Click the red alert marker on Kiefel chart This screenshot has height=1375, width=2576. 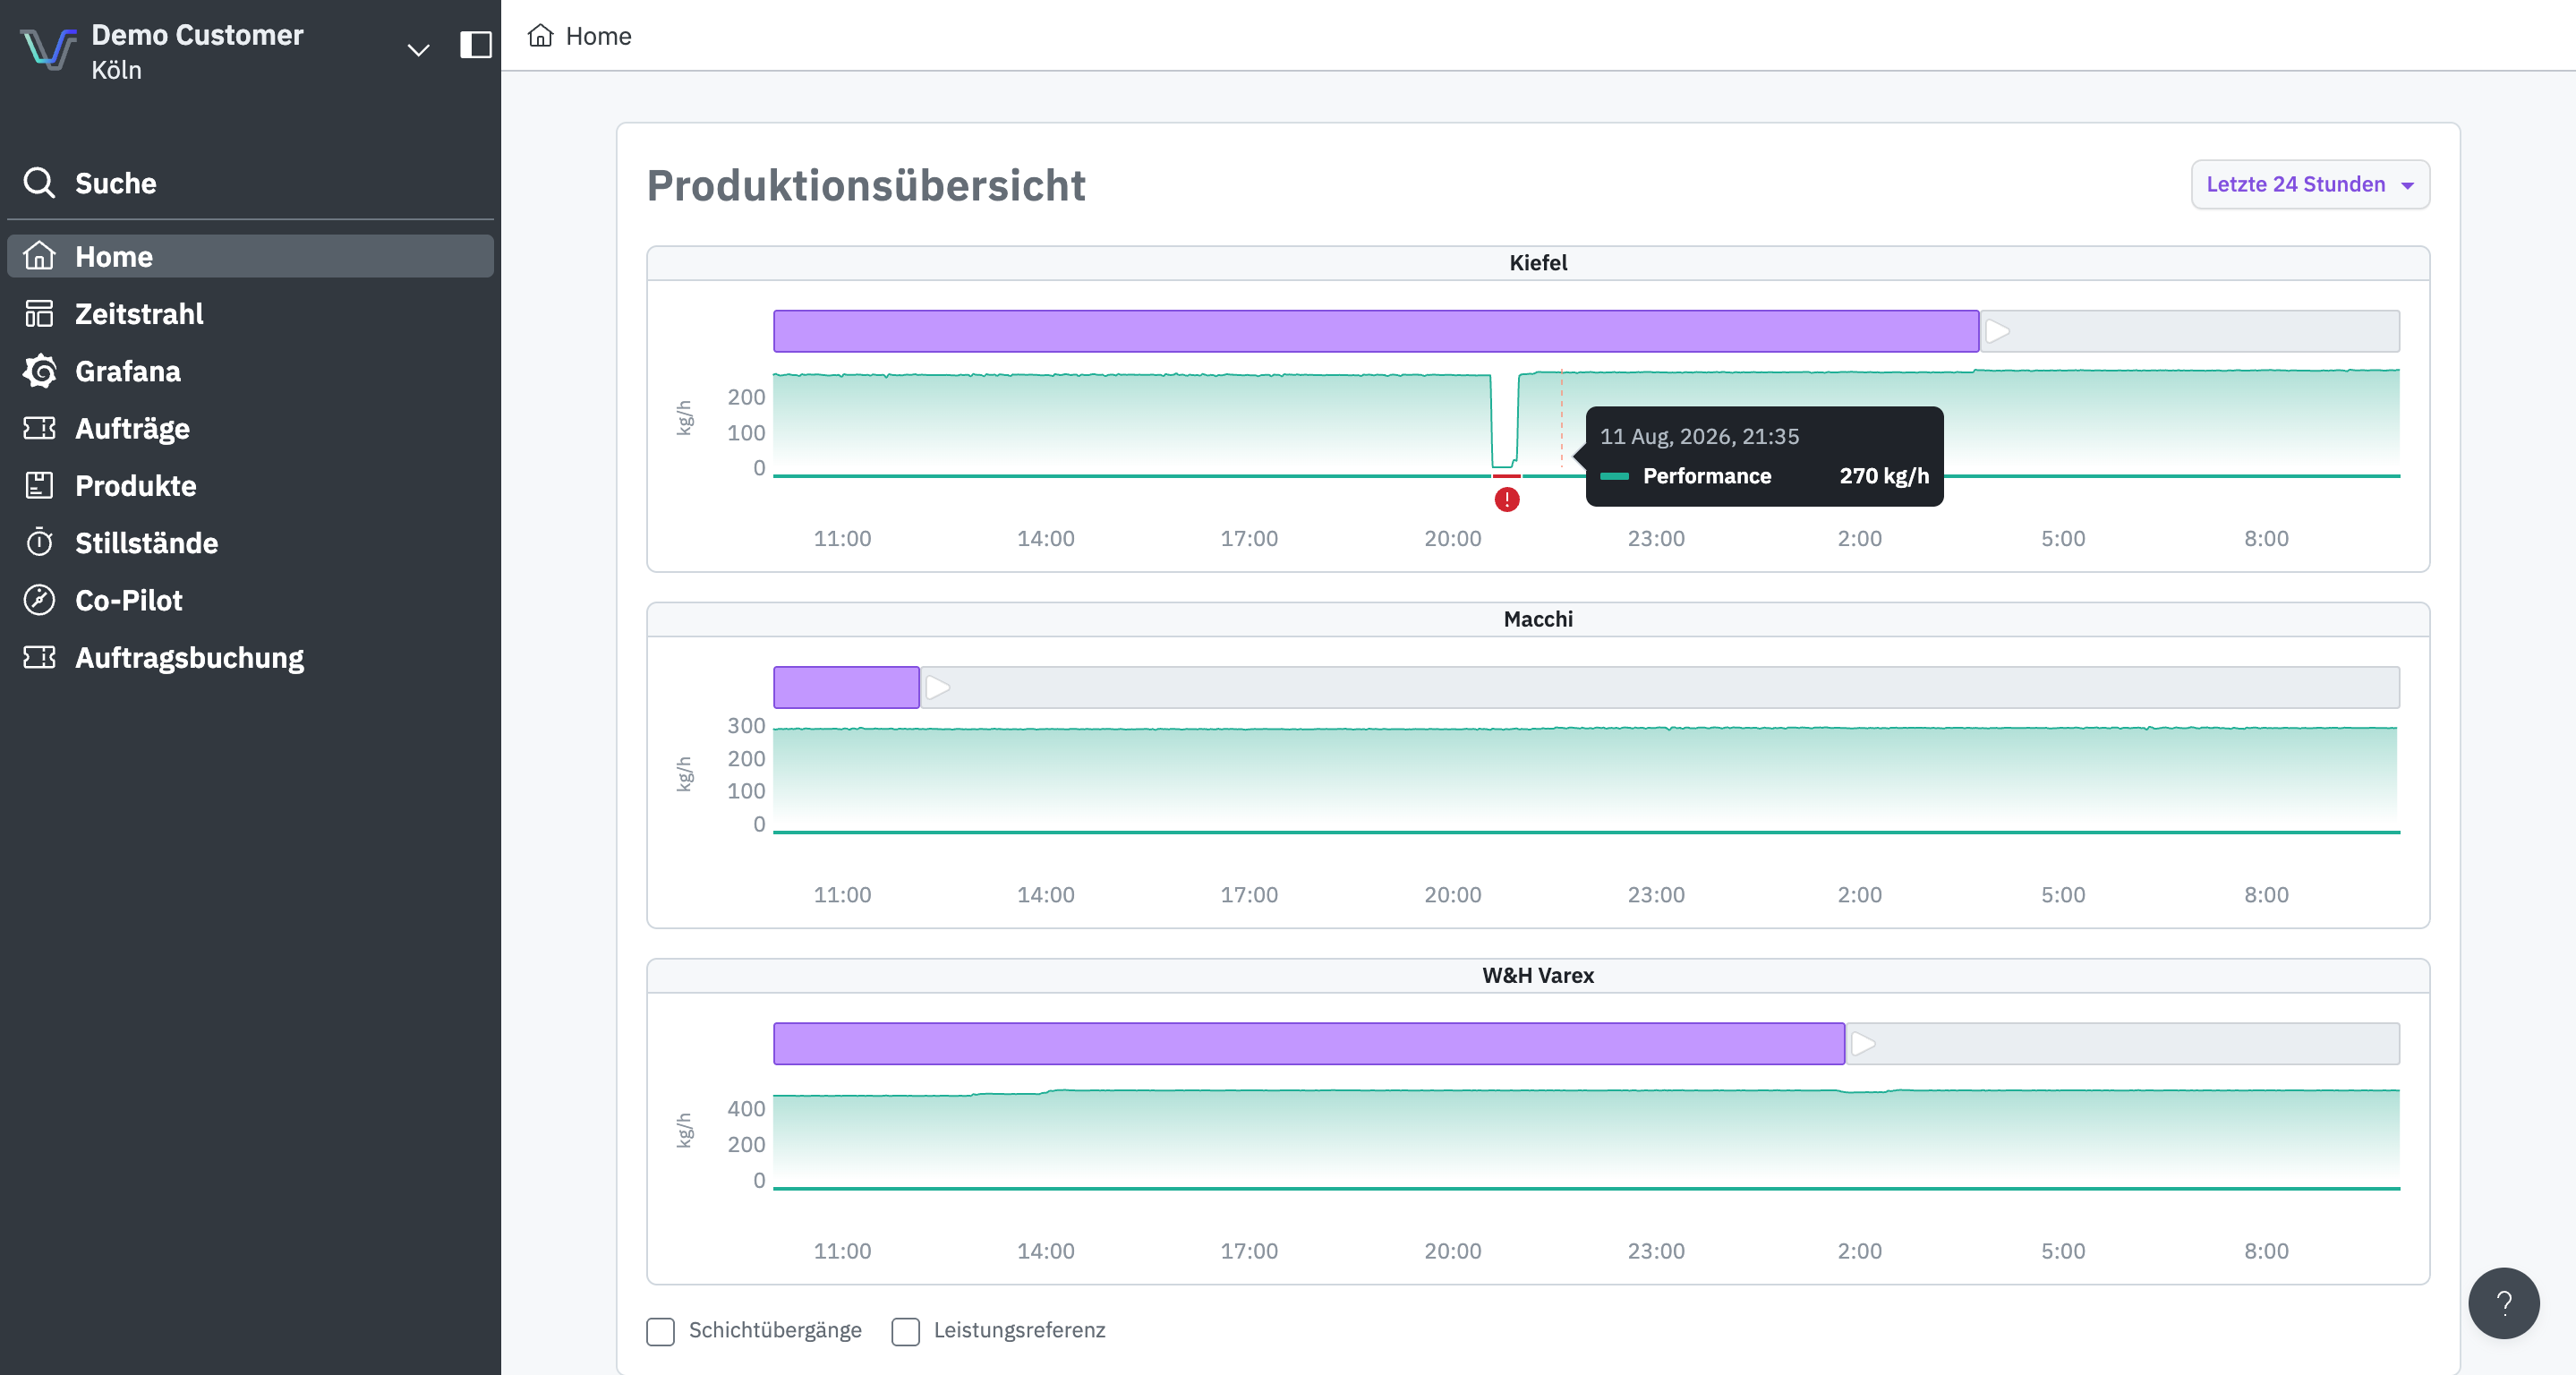click(1506, 499)
